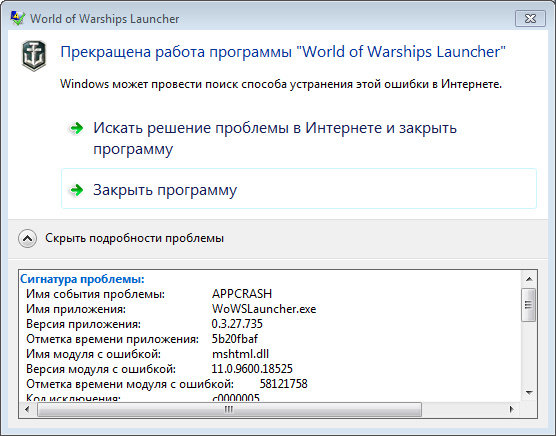Click details vertical scrollbar down arrow
The width and height of the screenshot is (556, 436).
coord(529,393)
